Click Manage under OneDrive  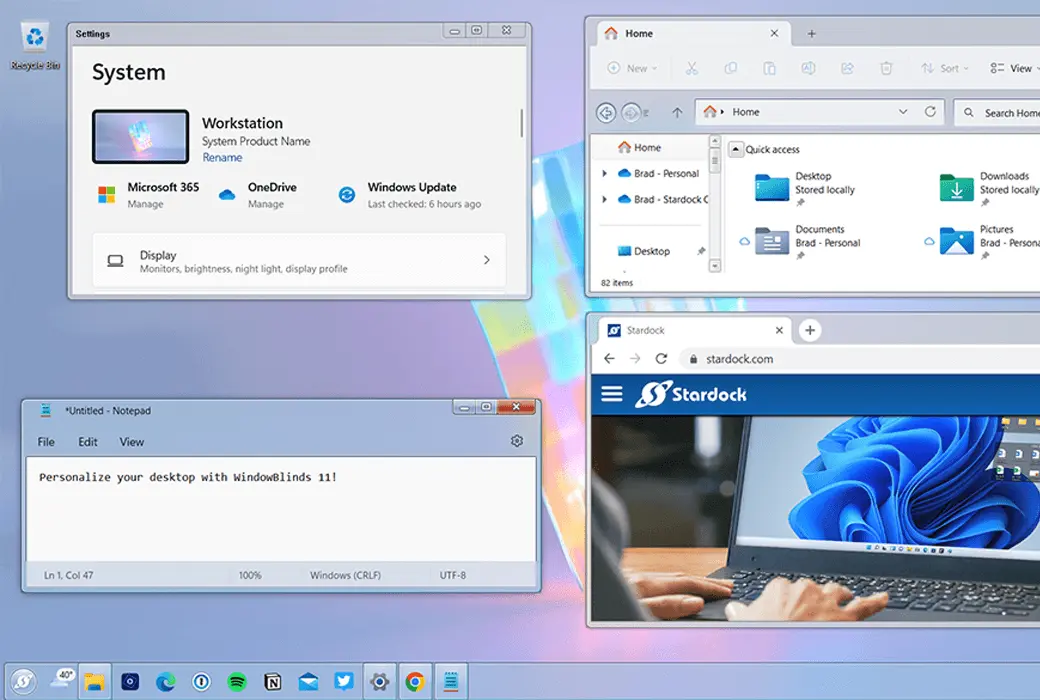pos(265,204)
